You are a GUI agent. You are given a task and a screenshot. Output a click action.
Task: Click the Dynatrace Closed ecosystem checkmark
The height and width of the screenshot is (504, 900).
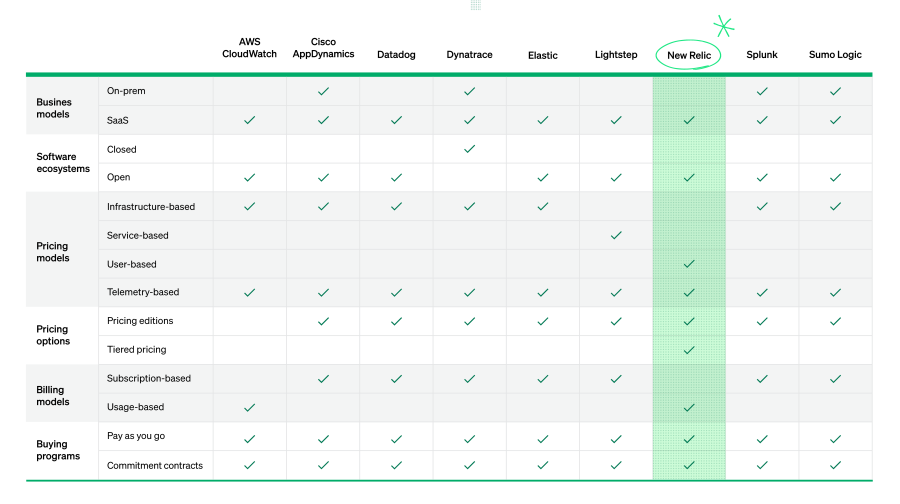(x=469, y=149)
